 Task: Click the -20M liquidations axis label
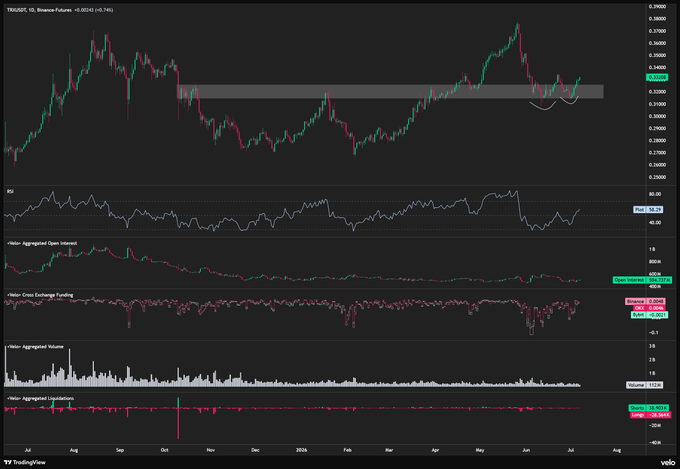[x=655, y=426]
